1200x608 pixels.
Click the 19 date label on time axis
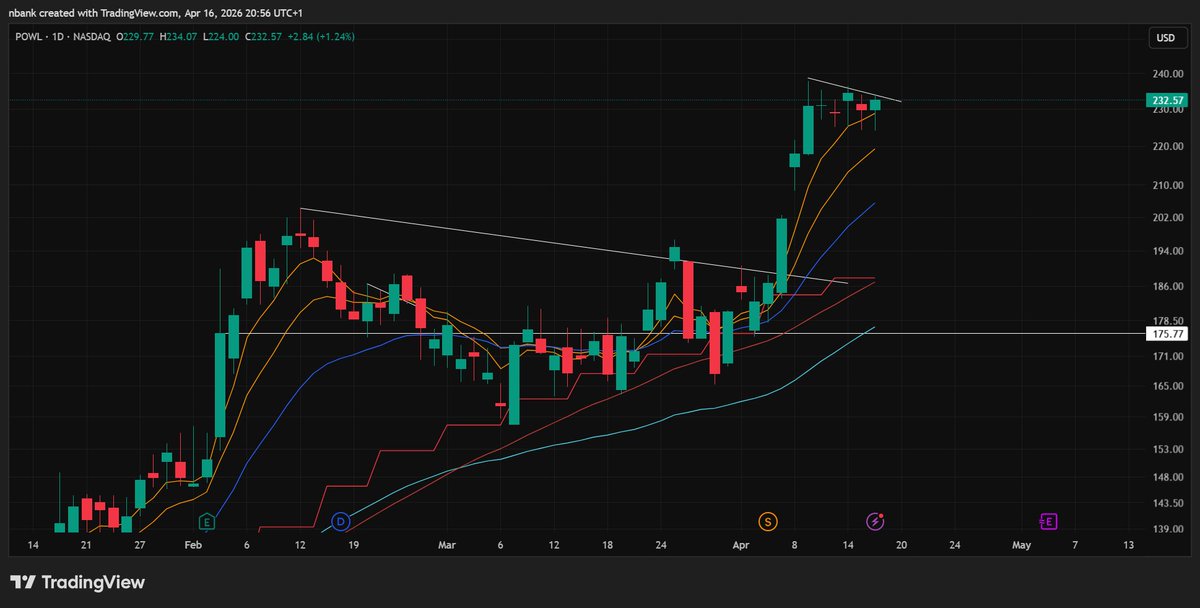(x=354, y=546)
